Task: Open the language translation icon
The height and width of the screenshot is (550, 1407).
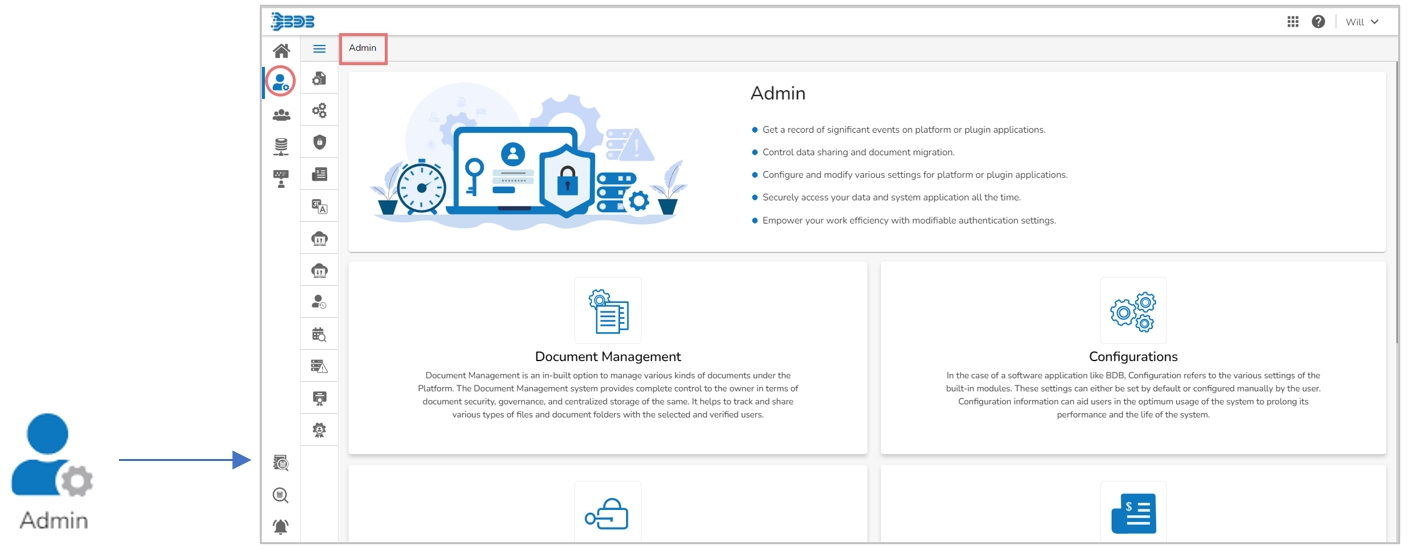Action: coord(319,206)
